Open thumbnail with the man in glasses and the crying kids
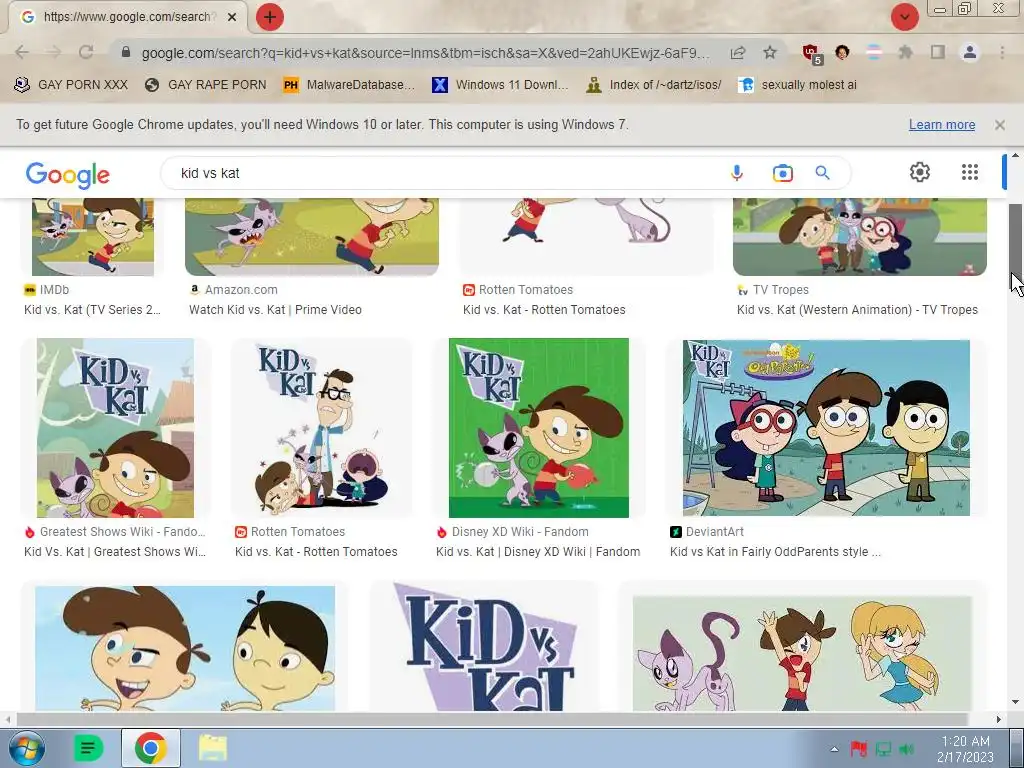1024x768 pixels. [x=322, y=428]
